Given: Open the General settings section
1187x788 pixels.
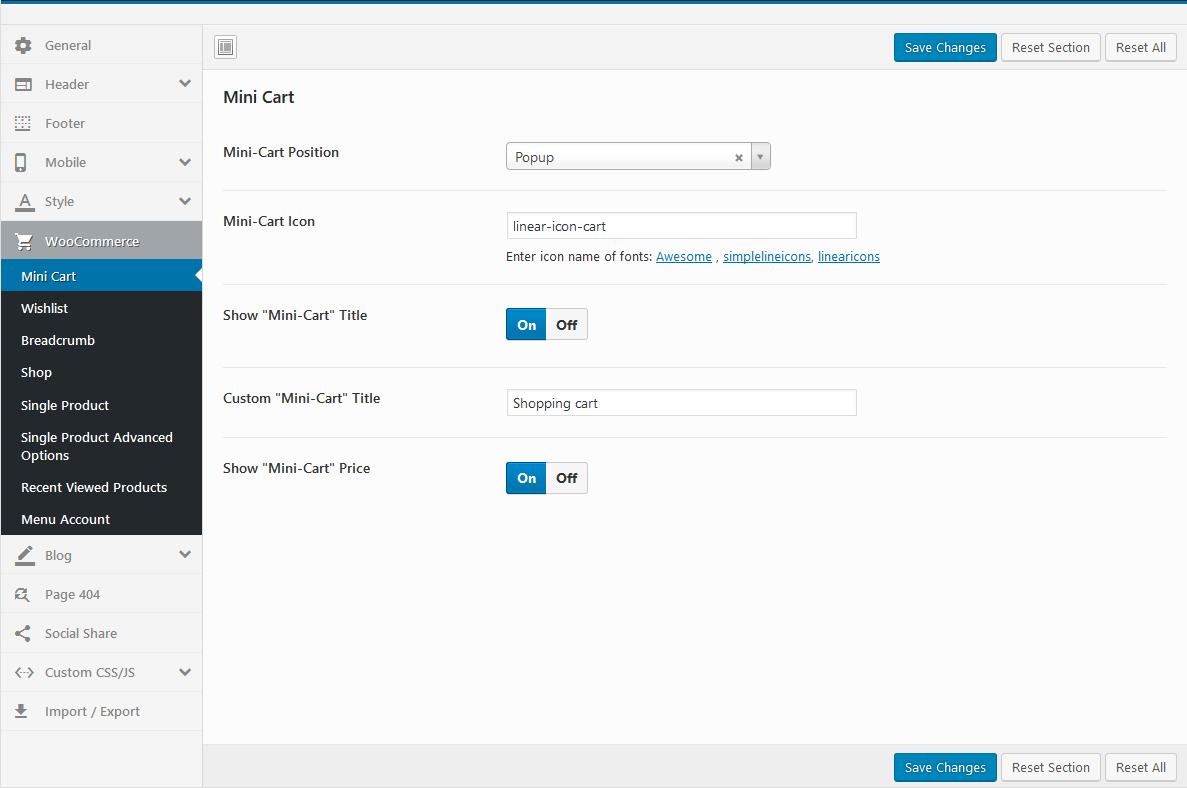Looking at the screenshot, I should pyautogui.click(x=101, y=45).
